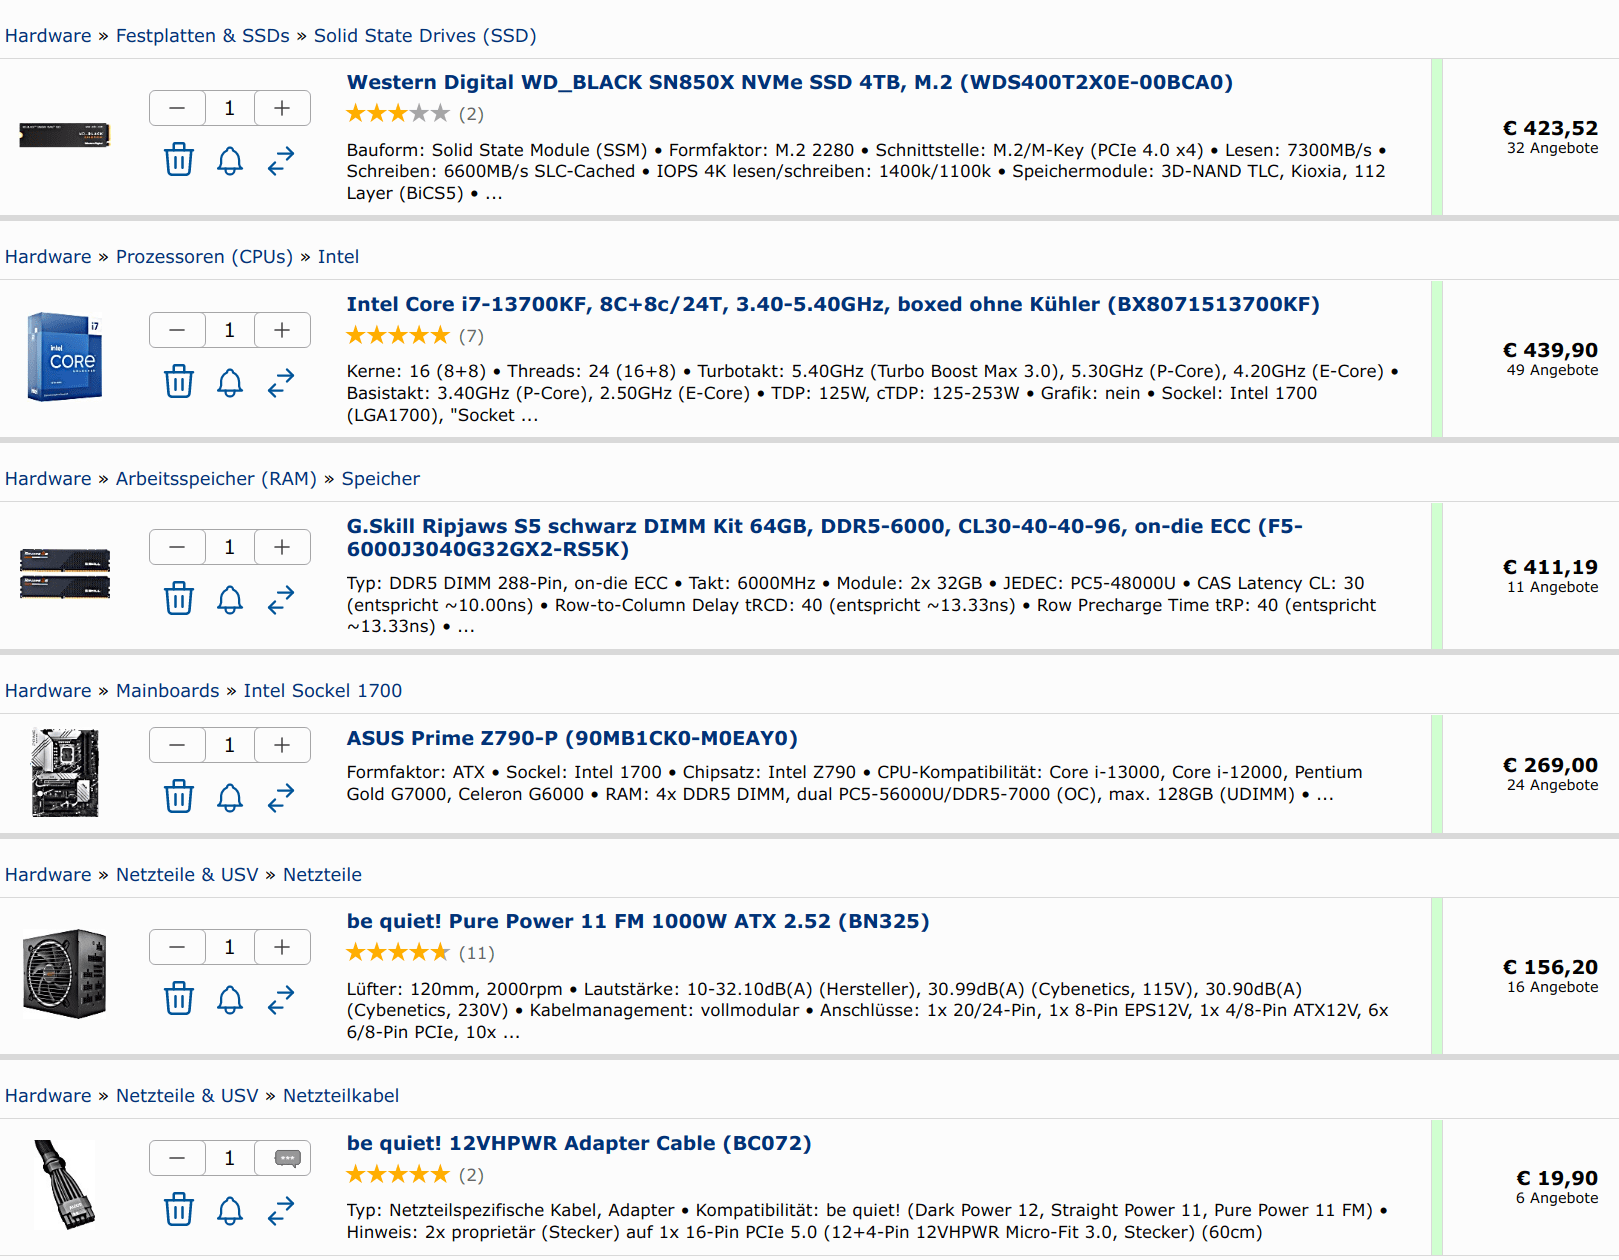Viewport: 1619px width, 1260px height.
Task: Open be quiet! 12VHPWR Adapter Cable link
Action: click(579, 1143)
